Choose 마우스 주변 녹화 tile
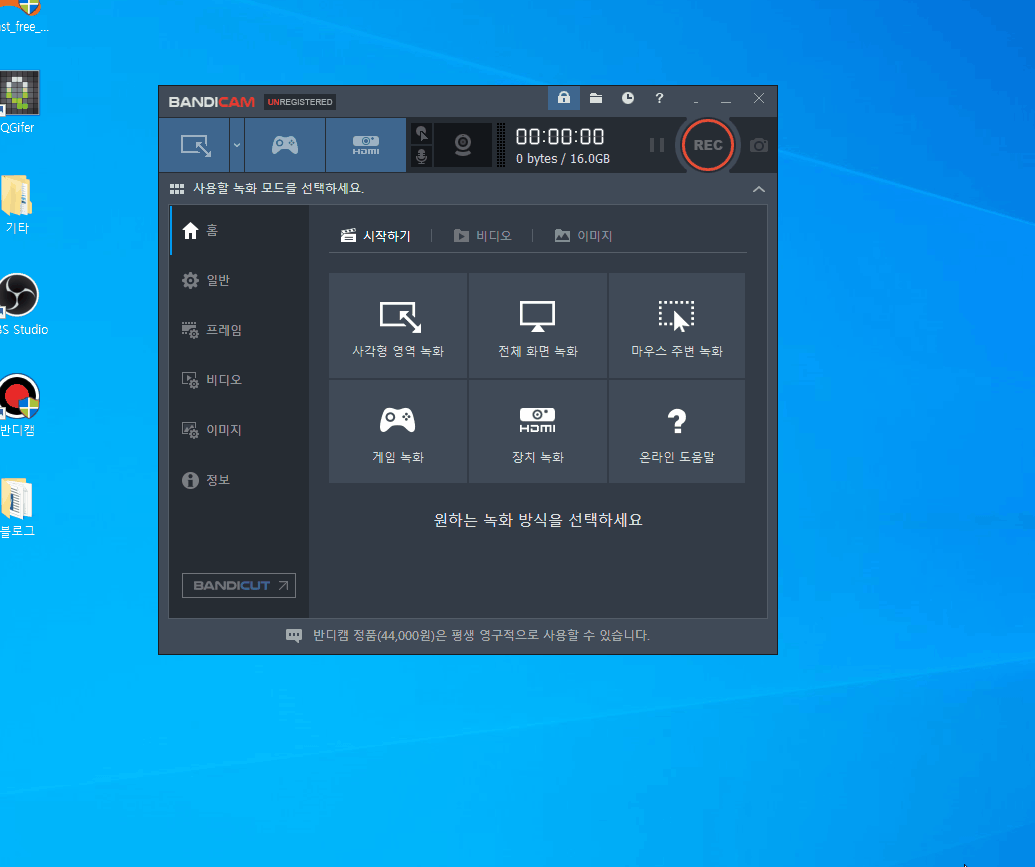The width and height of the screenshot is (1035, 867). tap(677, 326)
